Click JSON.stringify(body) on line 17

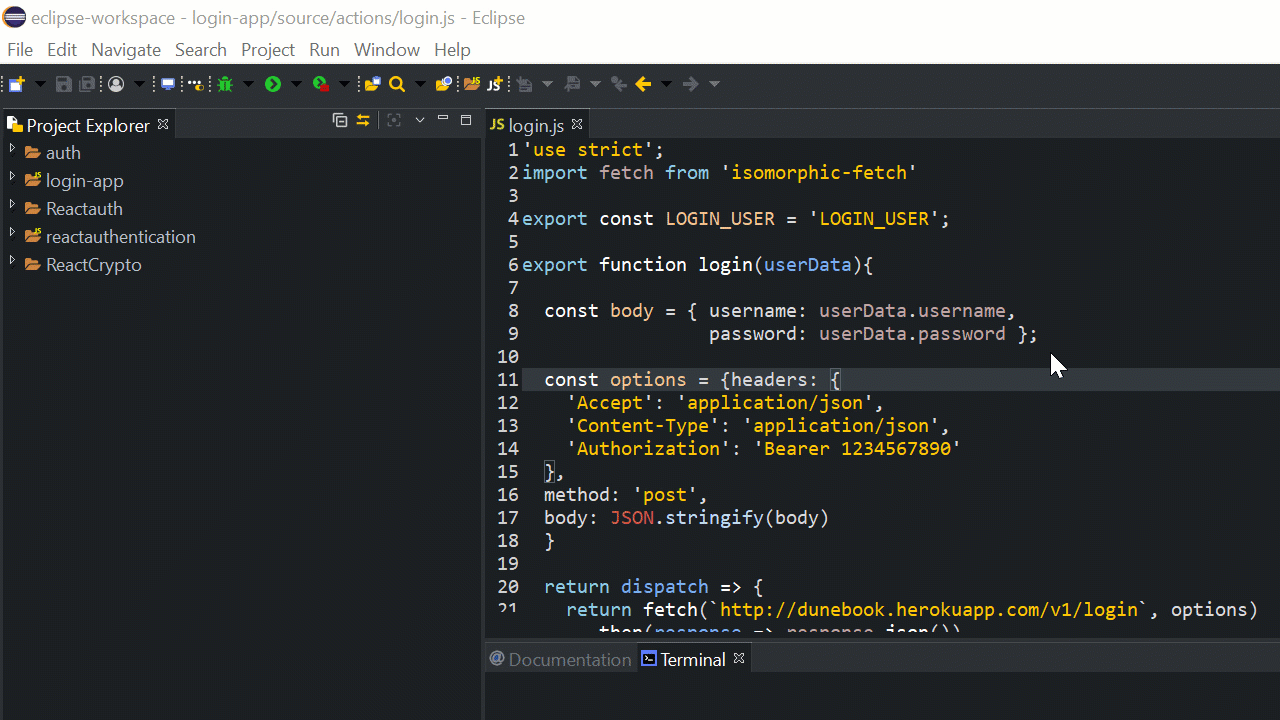coord(720,518)
